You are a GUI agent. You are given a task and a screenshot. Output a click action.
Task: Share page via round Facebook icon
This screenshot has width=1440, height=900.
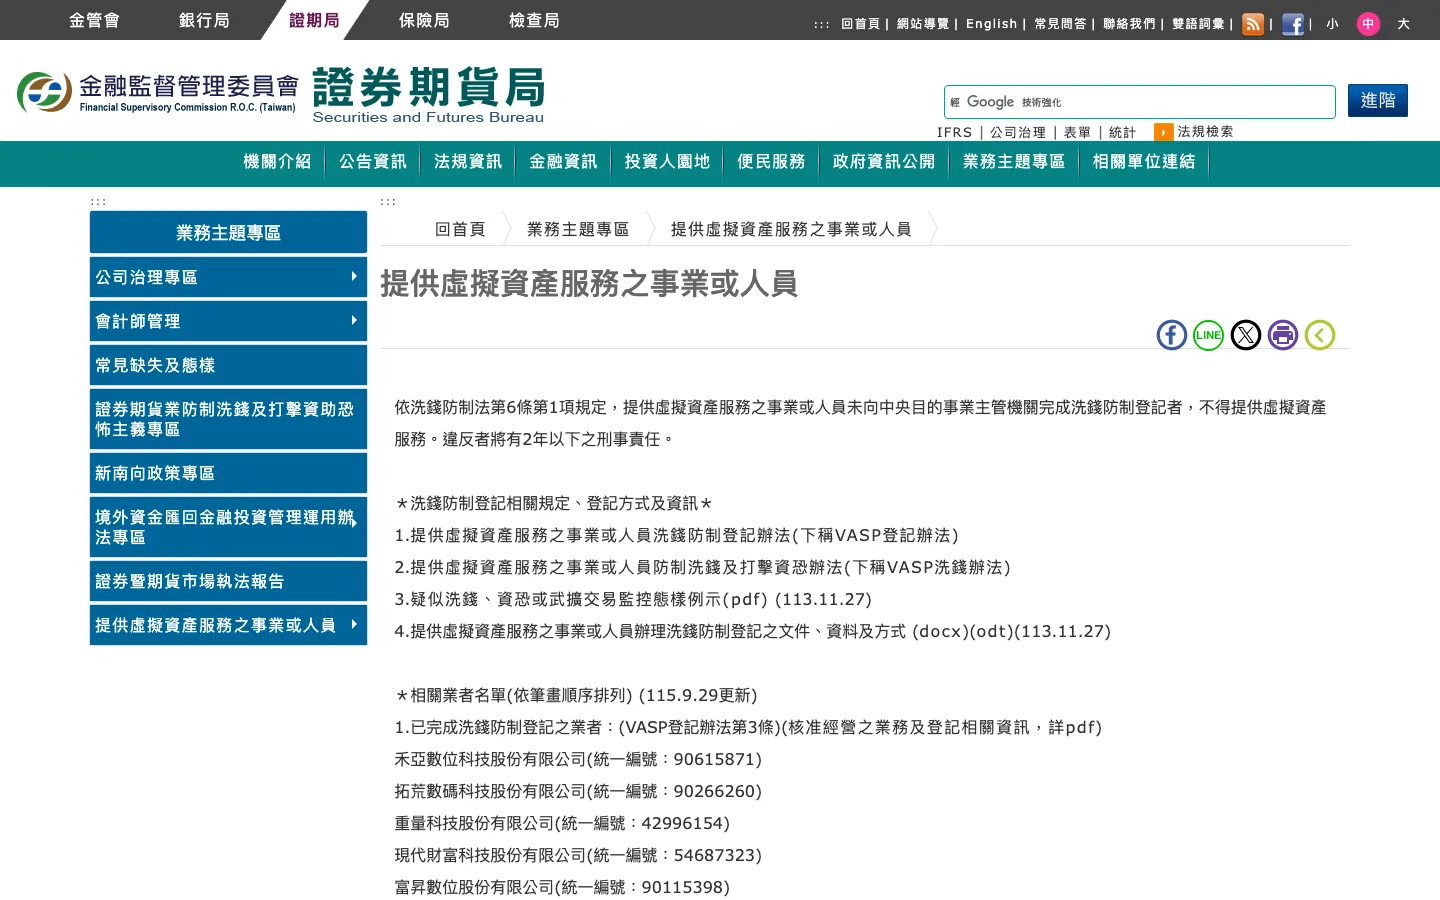pyautogui.click(x=1172, y=335)
